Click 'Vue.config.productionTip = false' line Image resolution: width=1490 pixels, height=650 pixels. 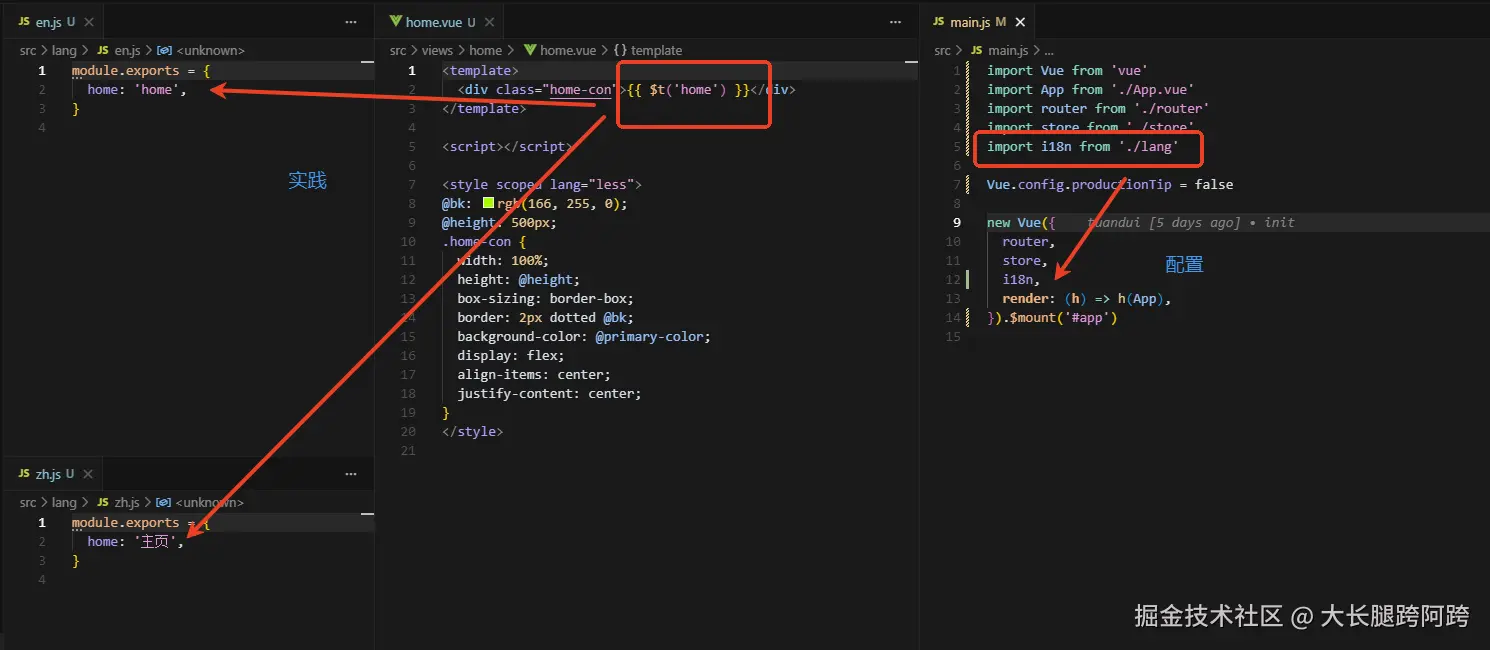(1110, 185)
